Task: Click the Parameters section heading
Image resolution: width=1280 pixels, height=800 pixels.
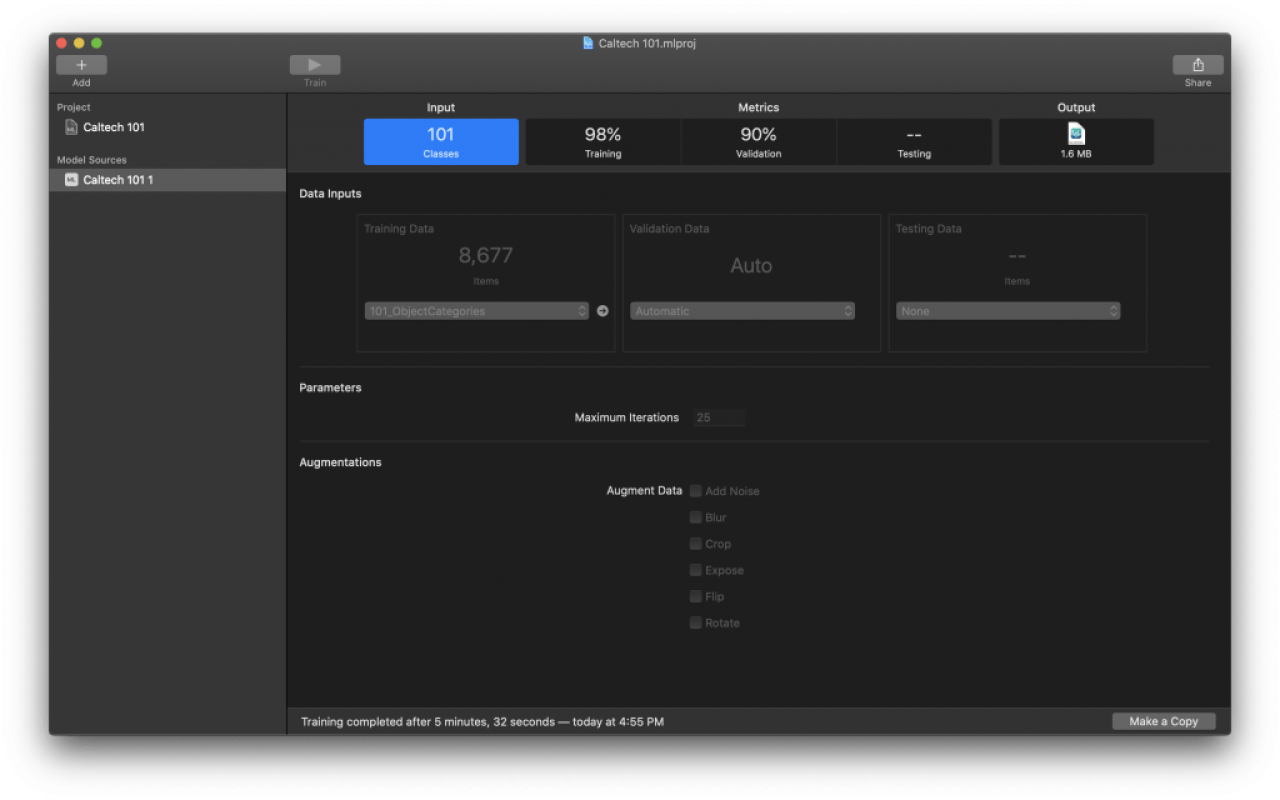Action: (330, 388)
